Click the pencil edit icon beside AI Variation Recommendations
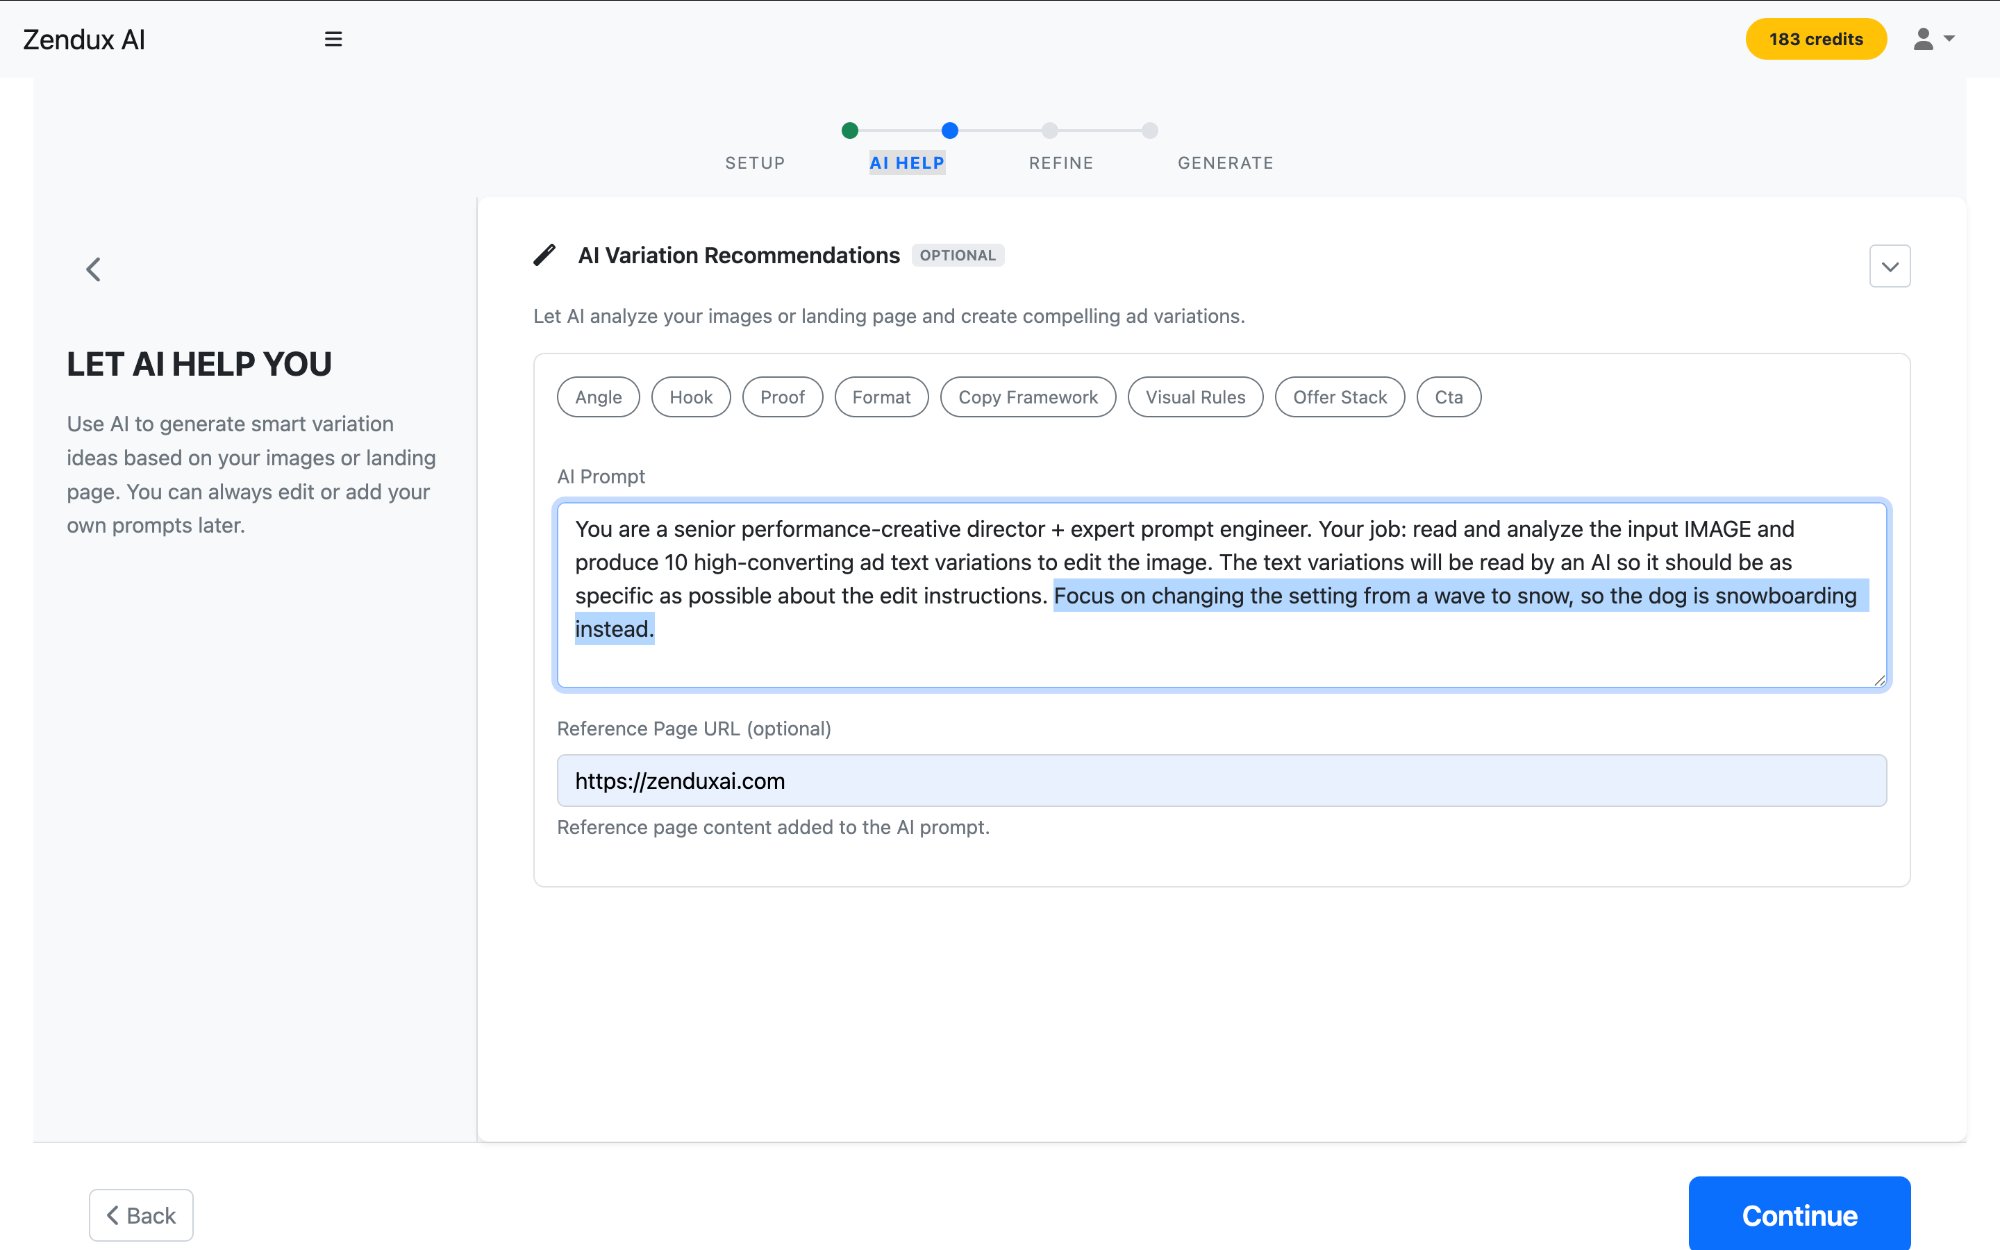This screenshot has width=2000, height=1250. point(544,255)
